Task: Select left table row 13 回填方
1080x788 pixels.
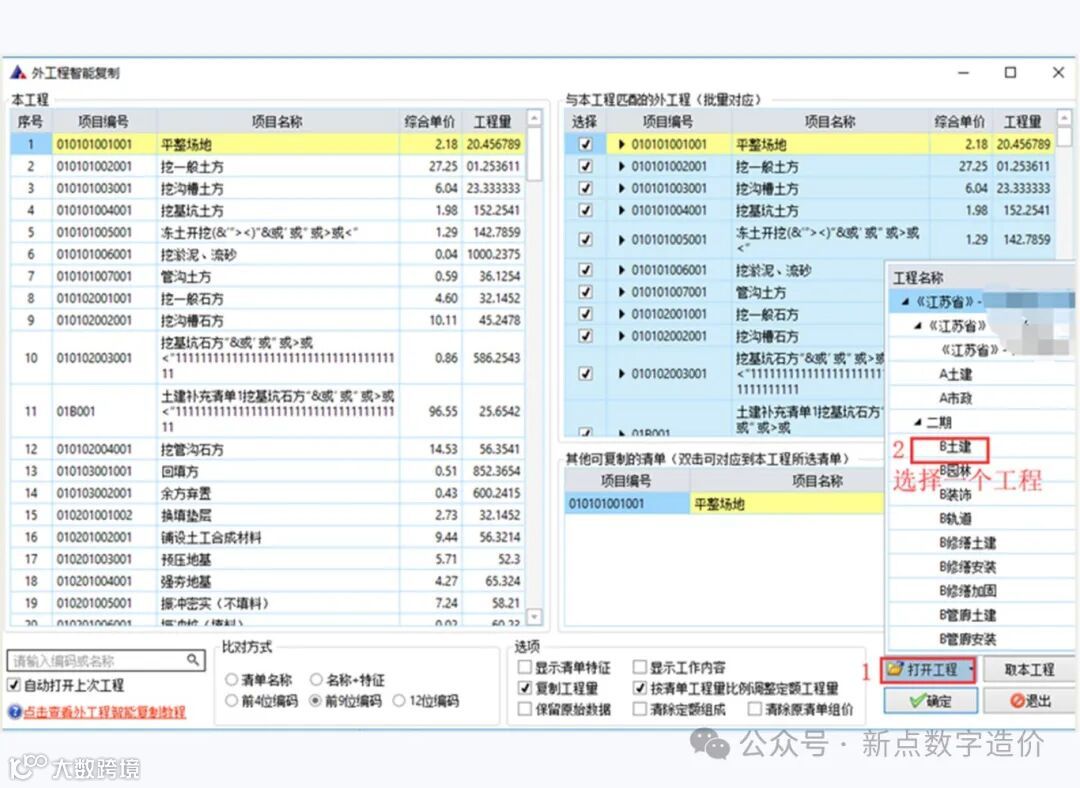Action: (267, 471)
